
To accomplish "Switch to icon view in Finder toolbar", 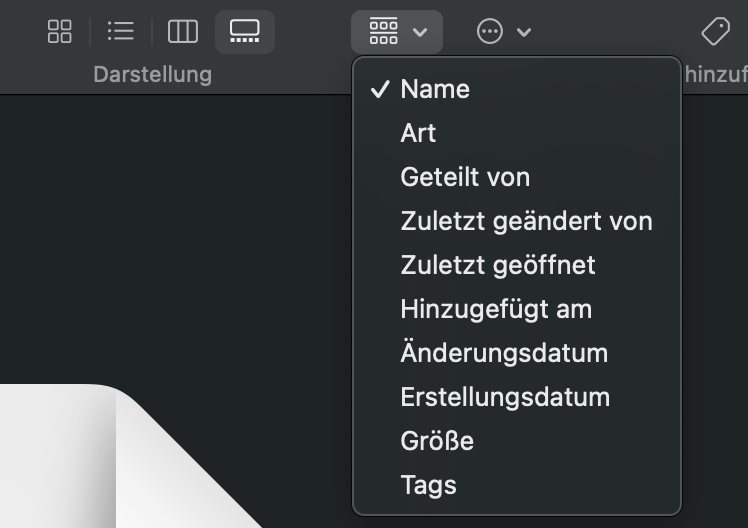I will (60, 32).
